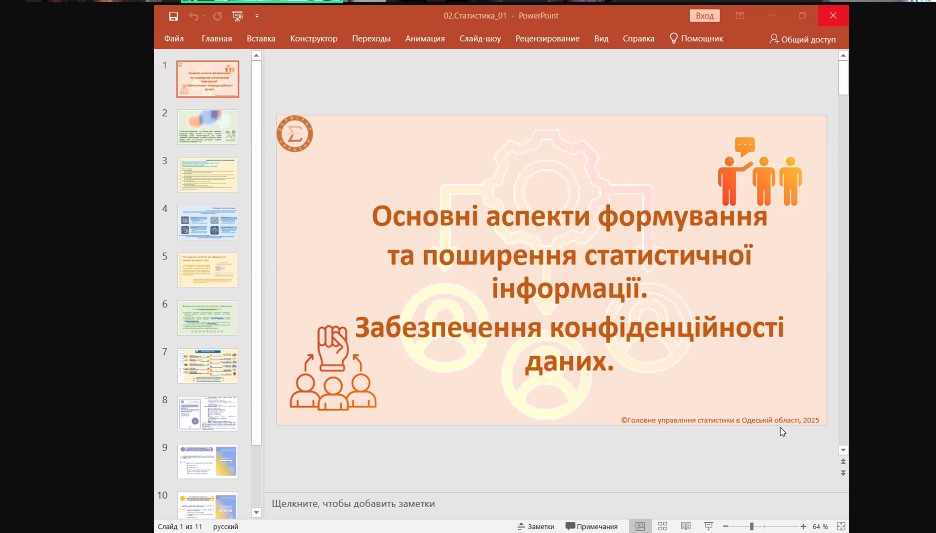Click the Undo arrow in title bar

[194, 16]
